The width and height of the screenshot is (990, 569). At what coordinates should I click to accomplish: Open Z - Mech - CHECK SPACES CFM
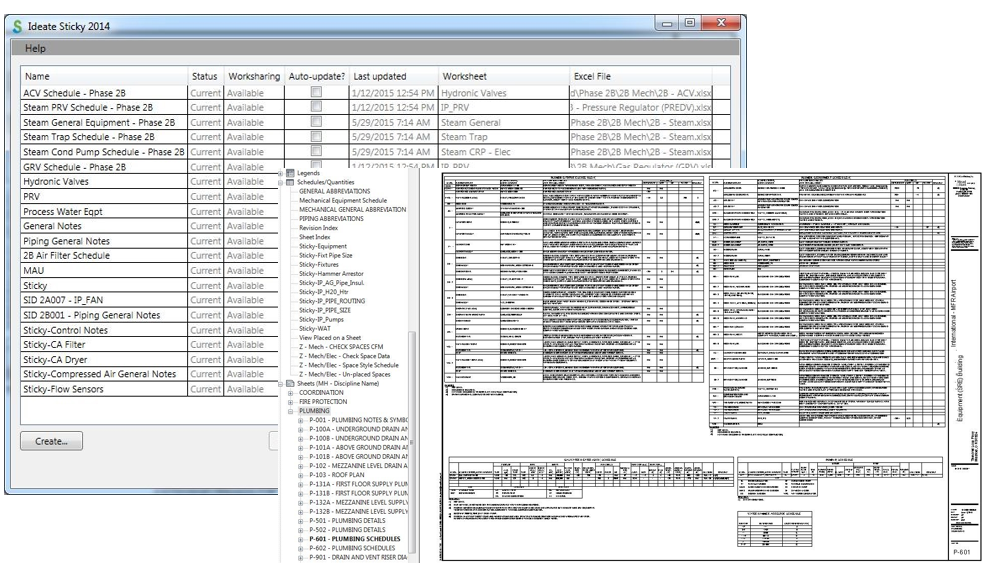click(x=341, y=347)
